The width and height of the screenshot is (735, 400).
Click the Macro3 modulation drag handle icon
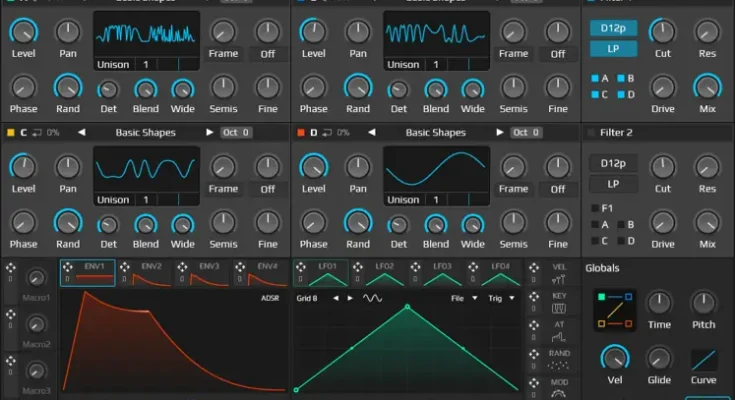point(10,361)
